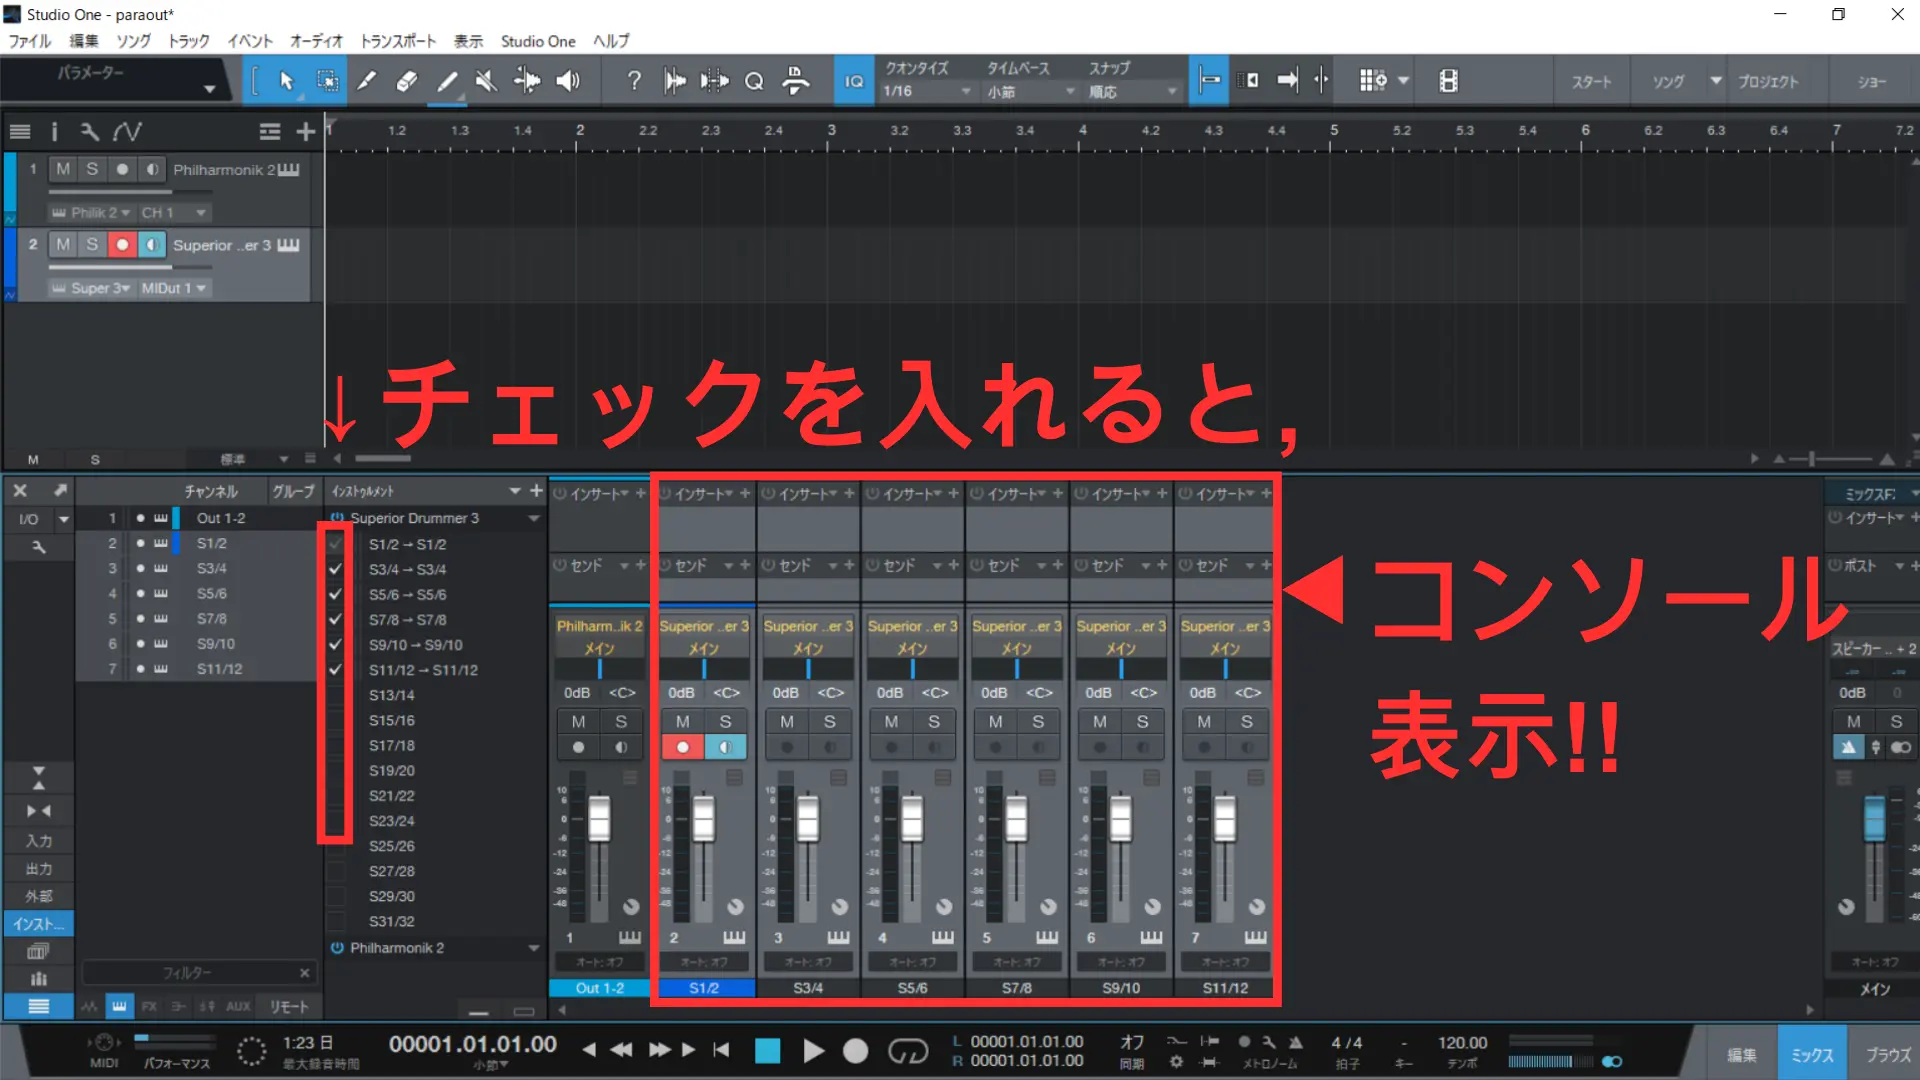
Task: Click bar 4 on the timeline ruler
Action: pyautogui.click(x=1082, y=130)
